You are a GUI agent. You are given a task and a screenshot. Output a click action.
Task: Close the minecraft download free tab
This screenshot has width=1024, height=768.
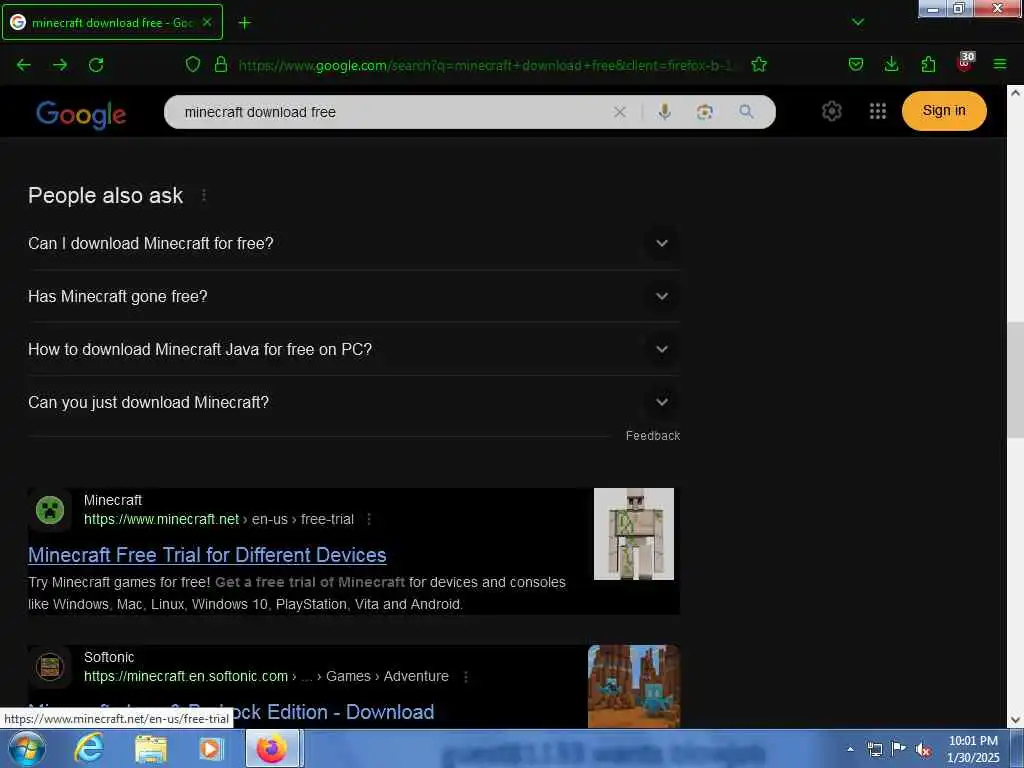click(x=207, y=22)
